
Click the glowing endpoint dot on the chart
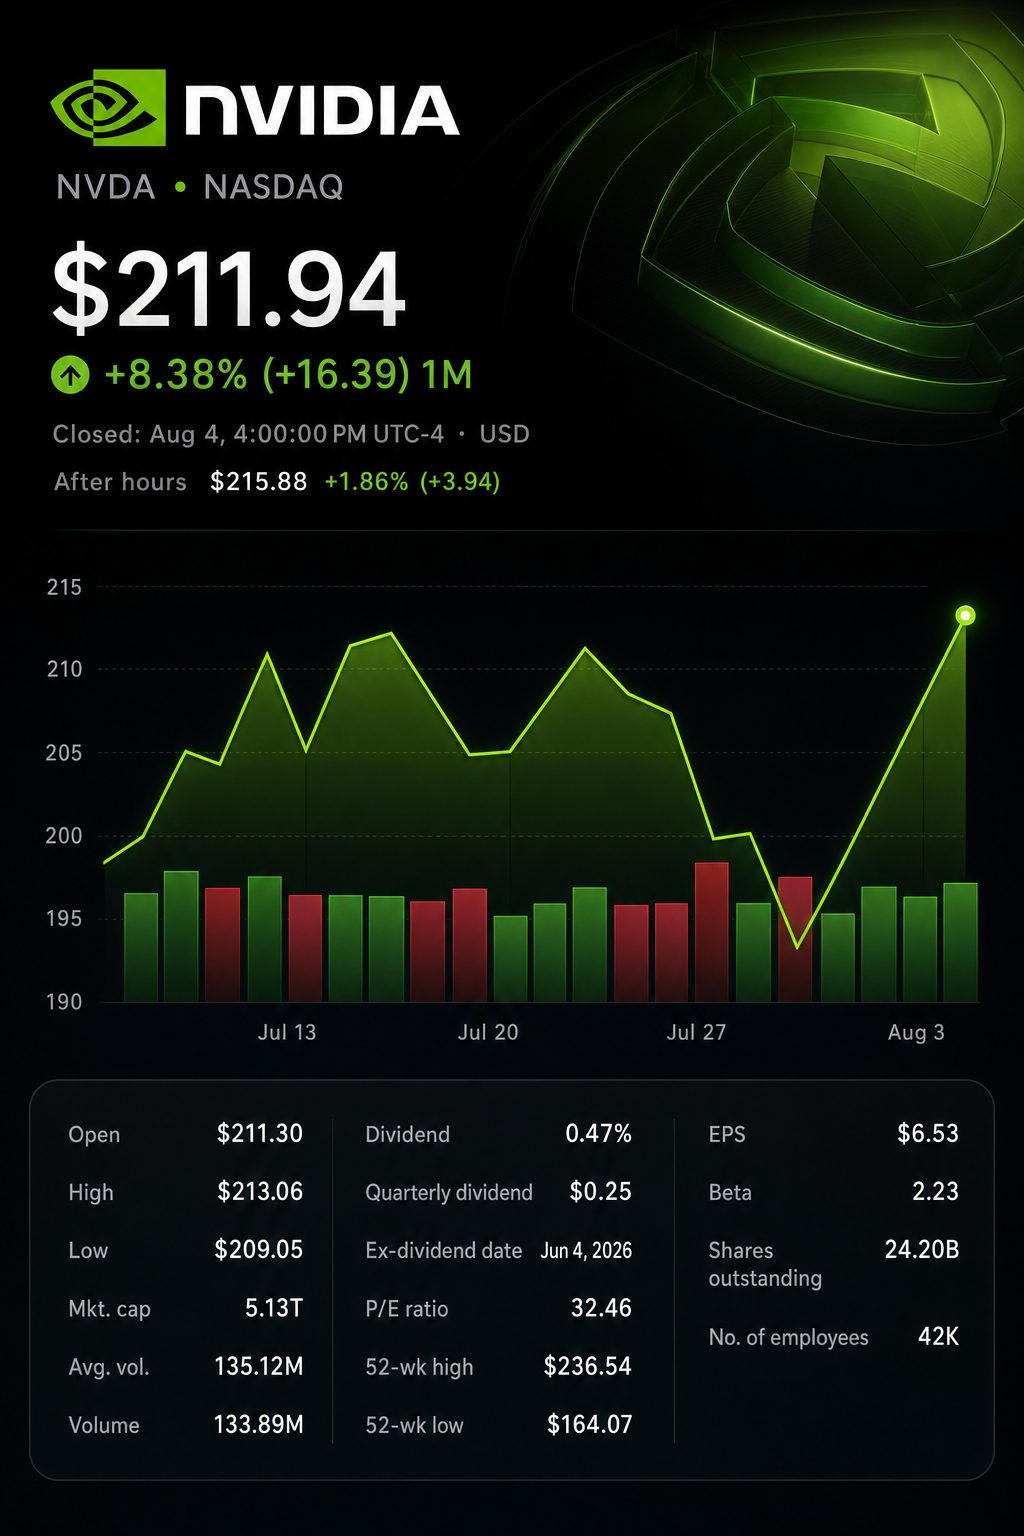(x=965, y=615)
